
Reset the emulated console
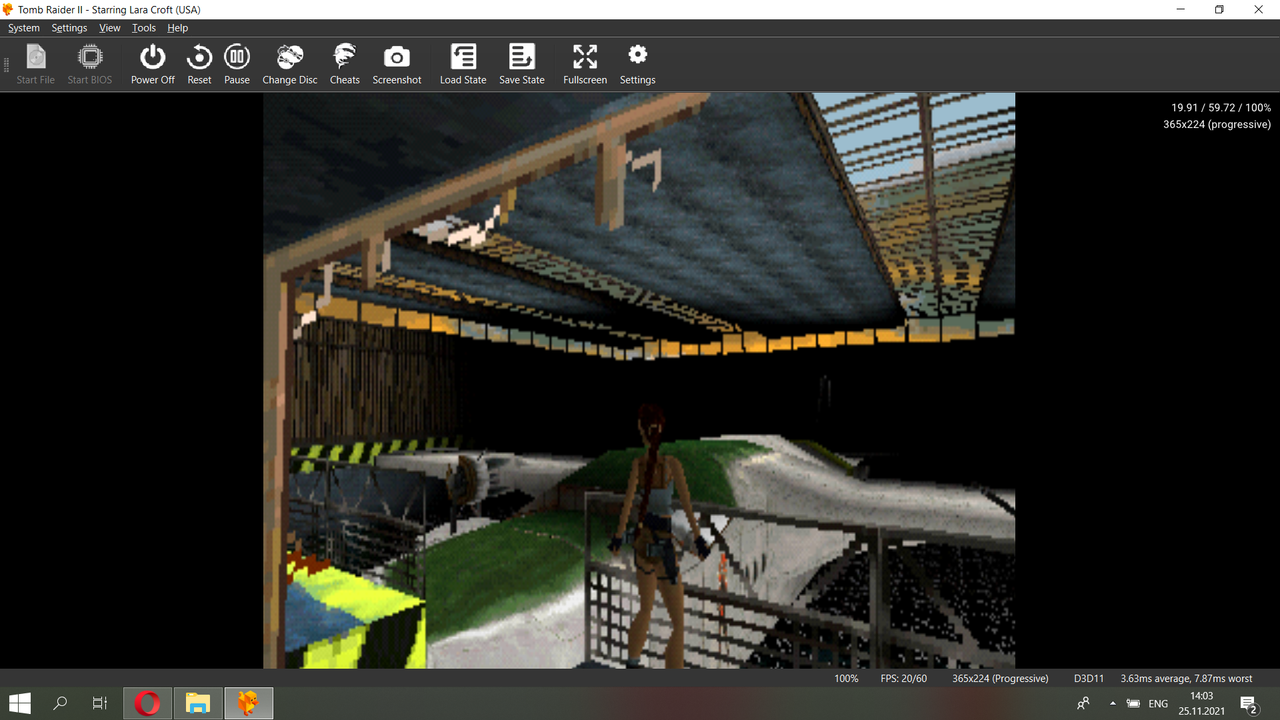199,65
